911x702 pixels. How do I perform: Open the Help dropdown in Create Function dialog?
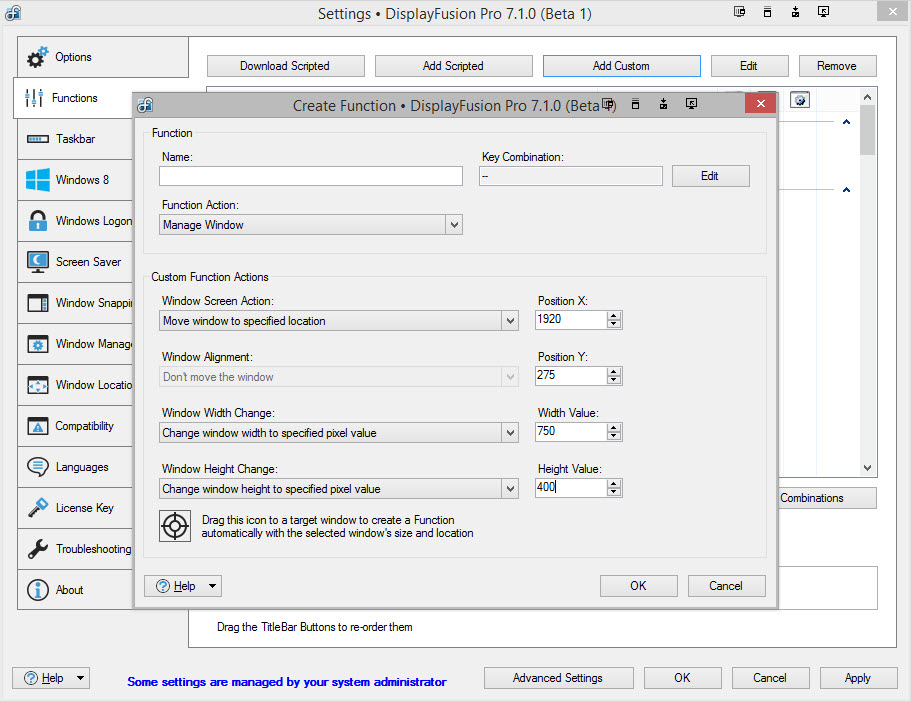pyautogui.click(x=182, y=586)
